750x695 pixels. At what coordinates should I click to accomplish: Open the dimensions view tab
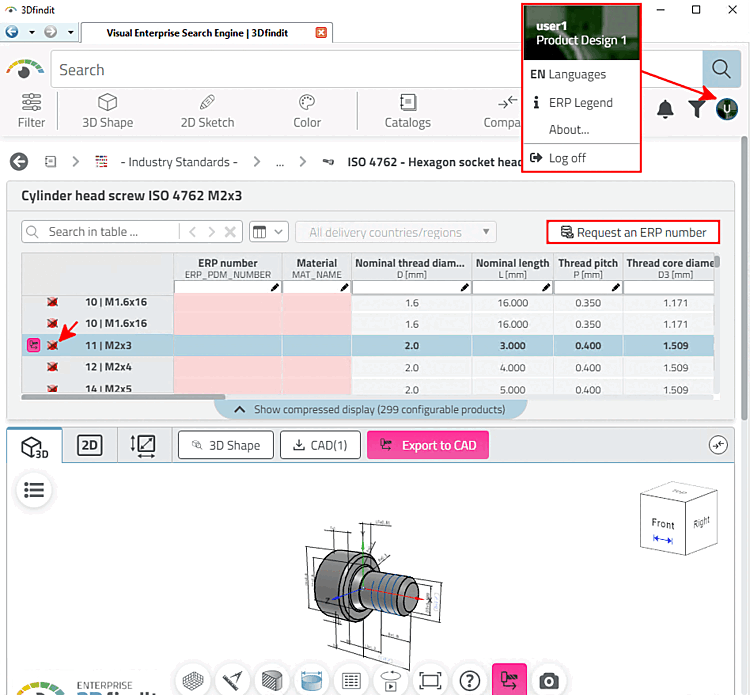(x=143, y=445)
